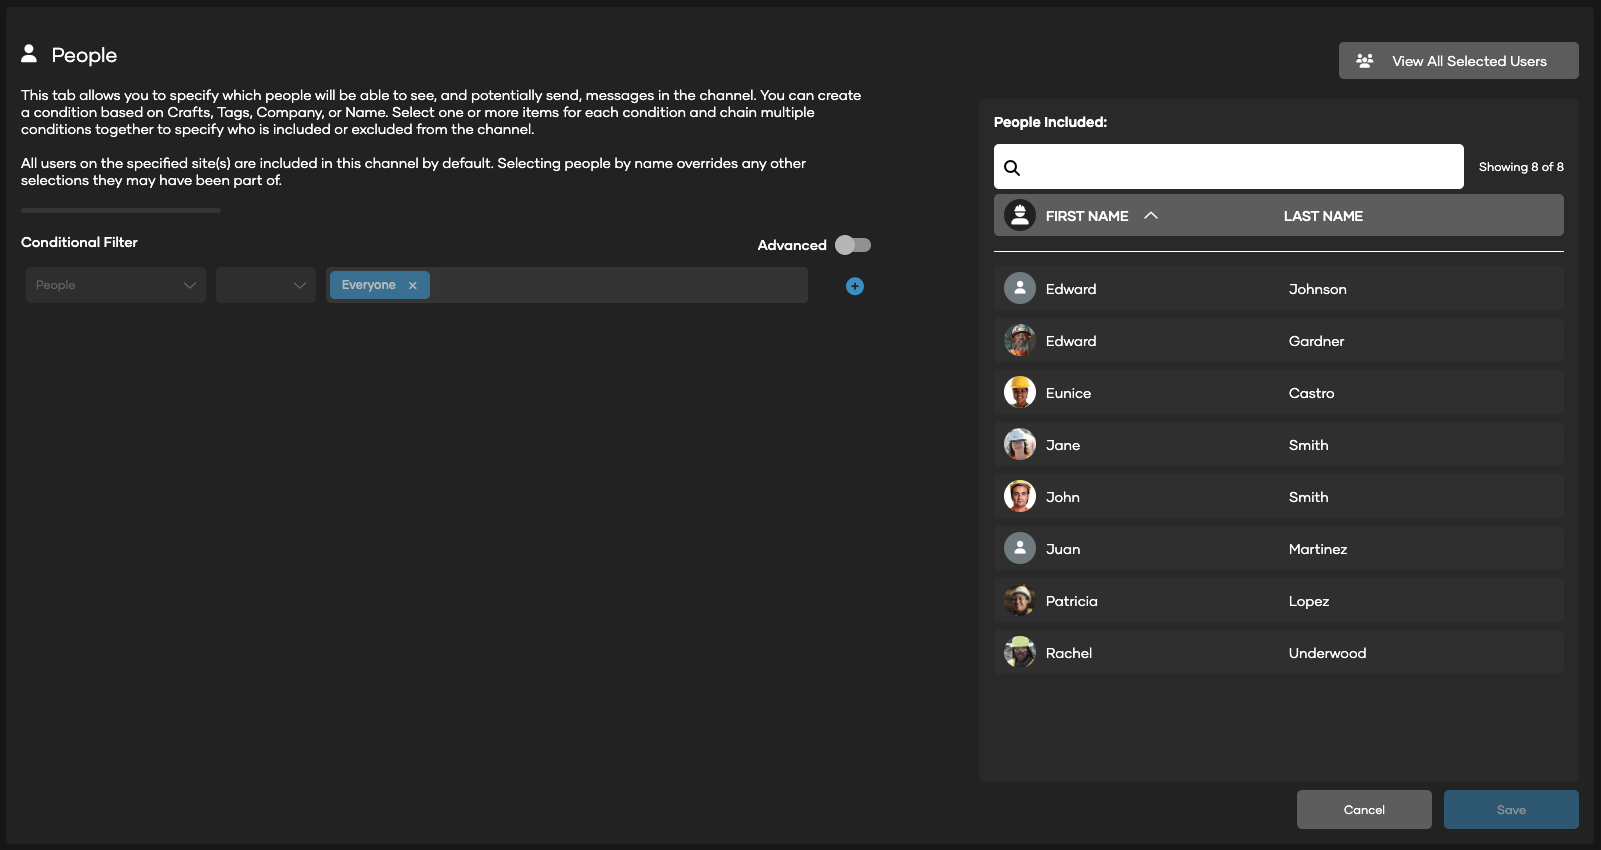
Task: Click the Castro last name cell
Action: tap(1311, 393)
